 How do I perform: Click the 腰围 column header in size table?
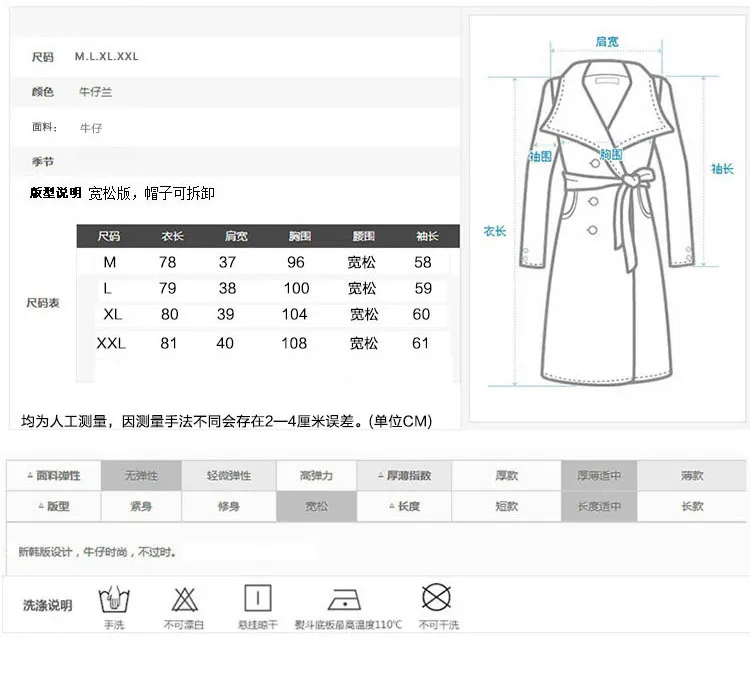click(x=364, y=236)
